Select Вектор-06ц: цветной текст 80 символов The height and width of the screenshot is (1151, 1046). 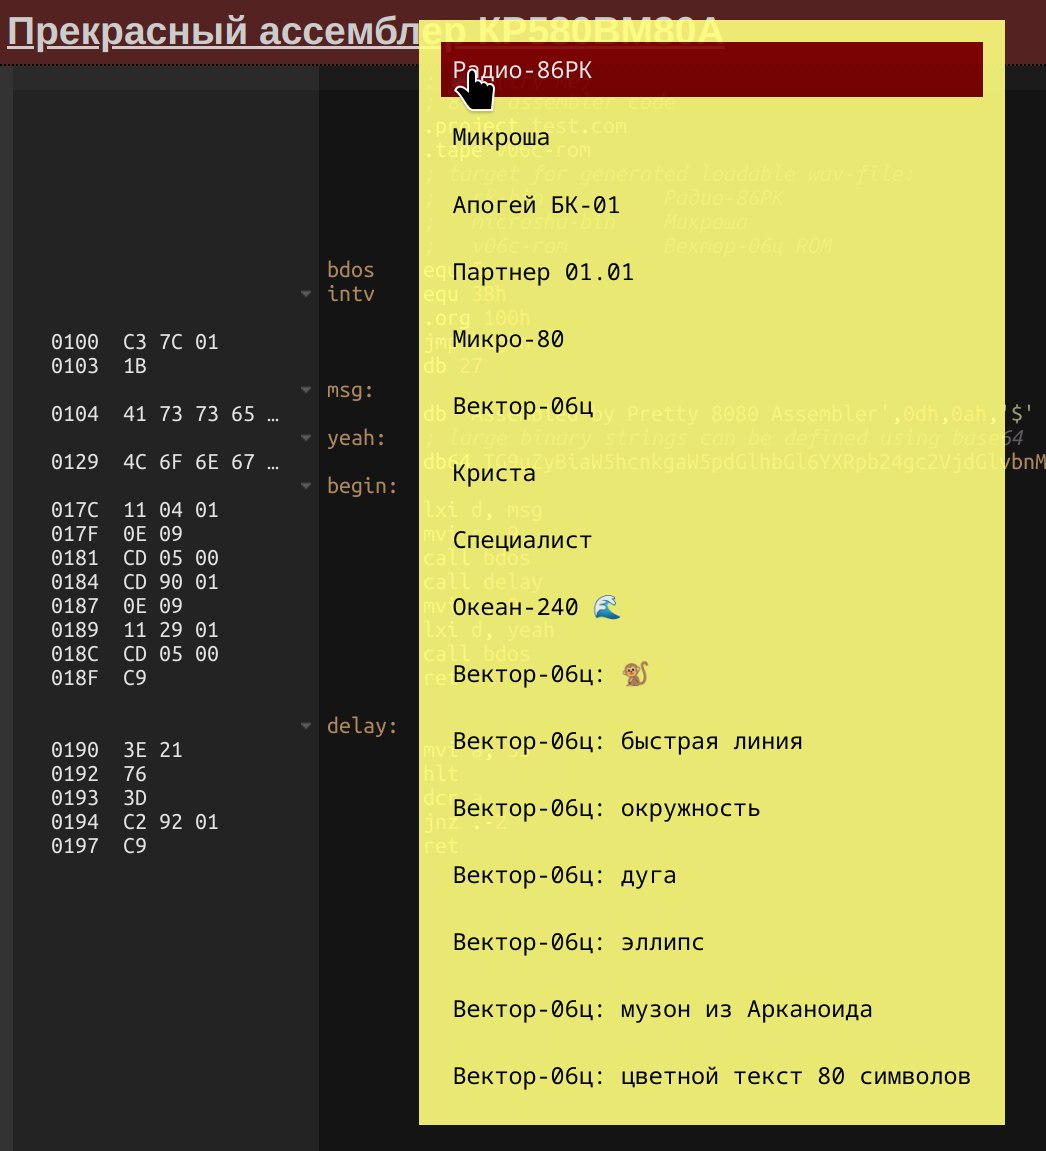711,1076
